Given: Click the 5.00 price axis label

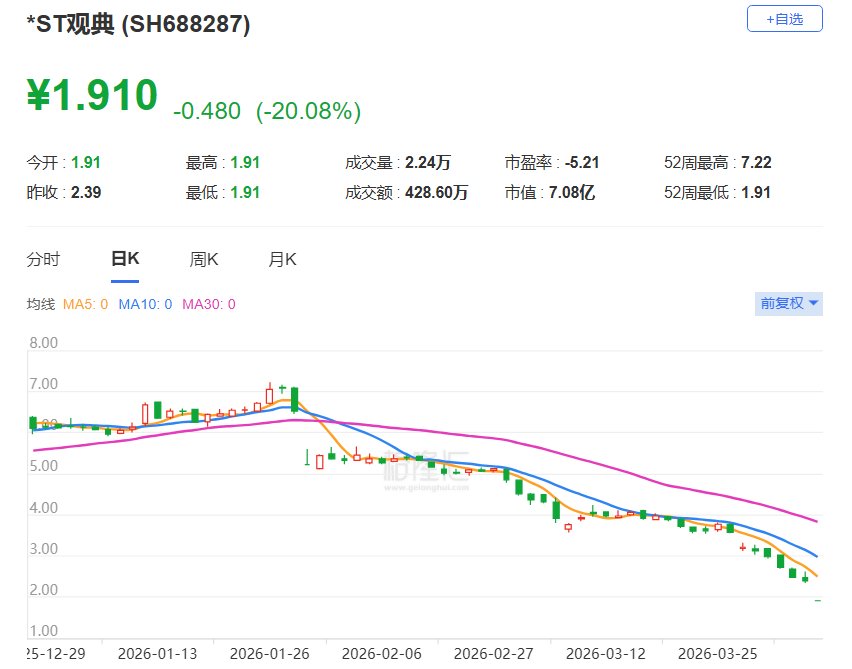Looking at the screenshot, I should click(43, 466).
